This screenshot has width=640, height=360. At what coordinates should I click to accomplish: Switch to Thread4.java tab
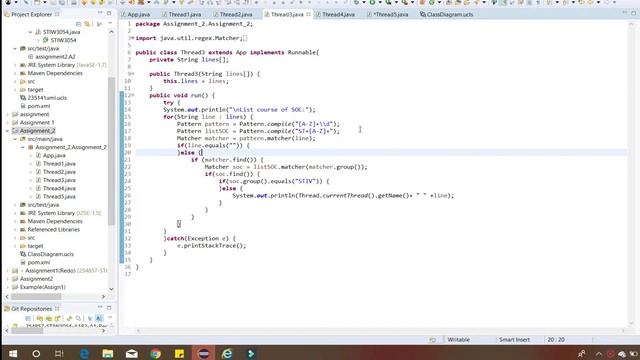tap(335, 14)
